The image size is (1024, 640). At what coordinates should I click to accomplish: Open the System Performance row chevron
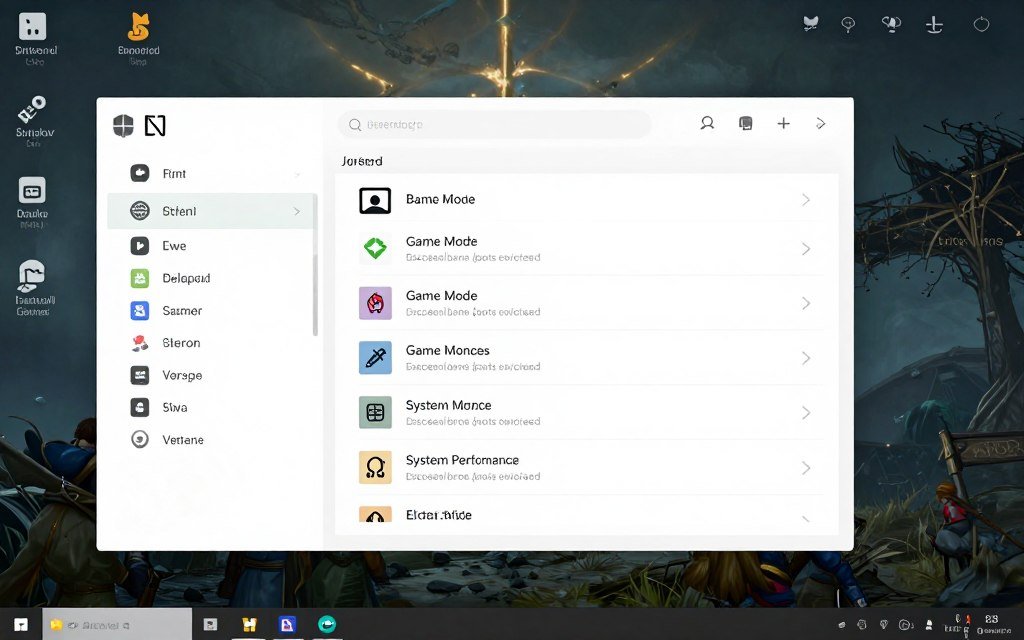pos(806,467)
